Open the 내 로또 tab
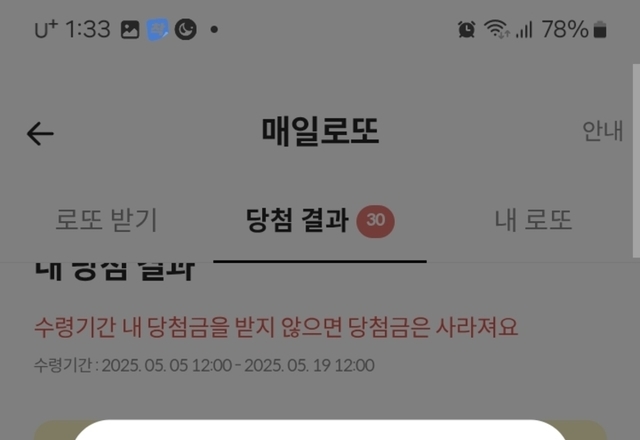The image size is (640, 440). point(533,220)
